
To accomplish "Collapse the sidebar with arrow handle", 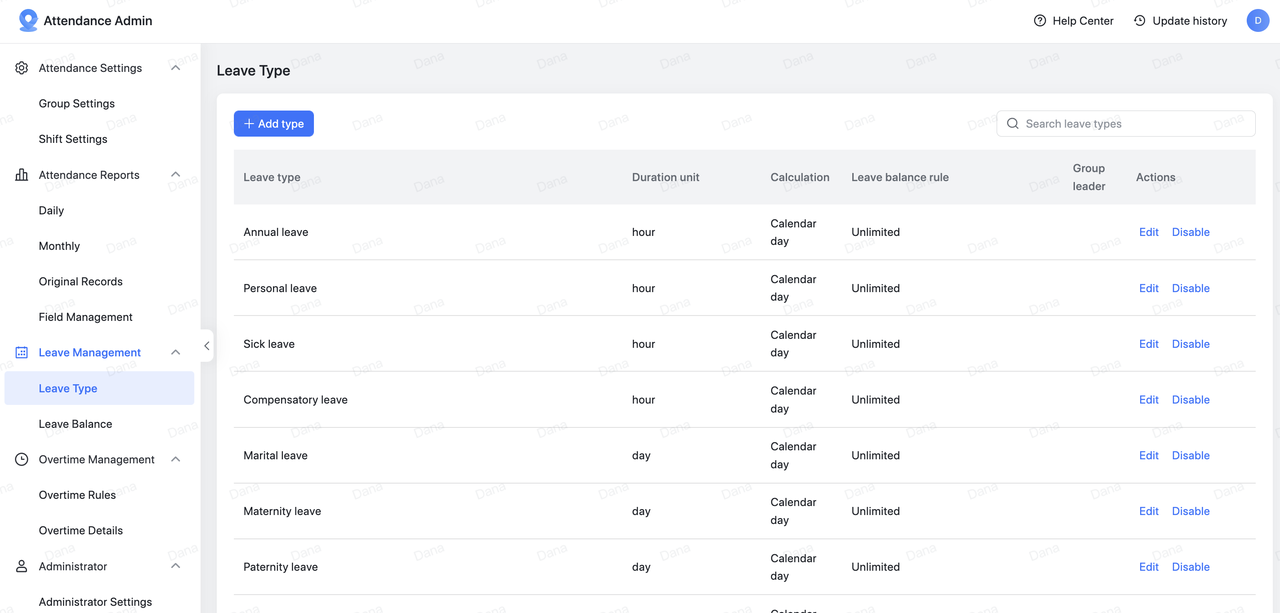I will coord(207,346).
